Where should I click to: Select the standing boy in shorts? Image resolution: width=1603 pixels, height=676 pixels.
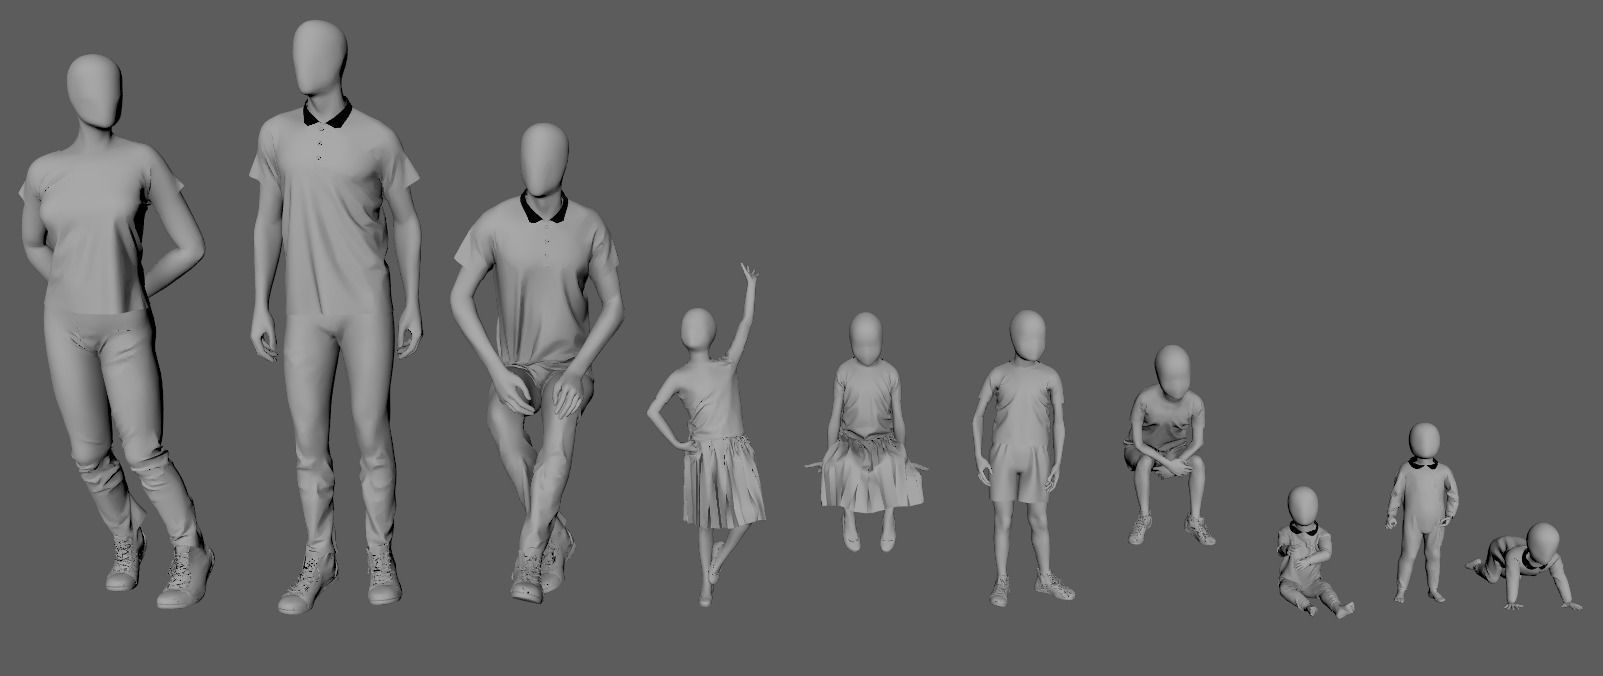coord(1023,458)
